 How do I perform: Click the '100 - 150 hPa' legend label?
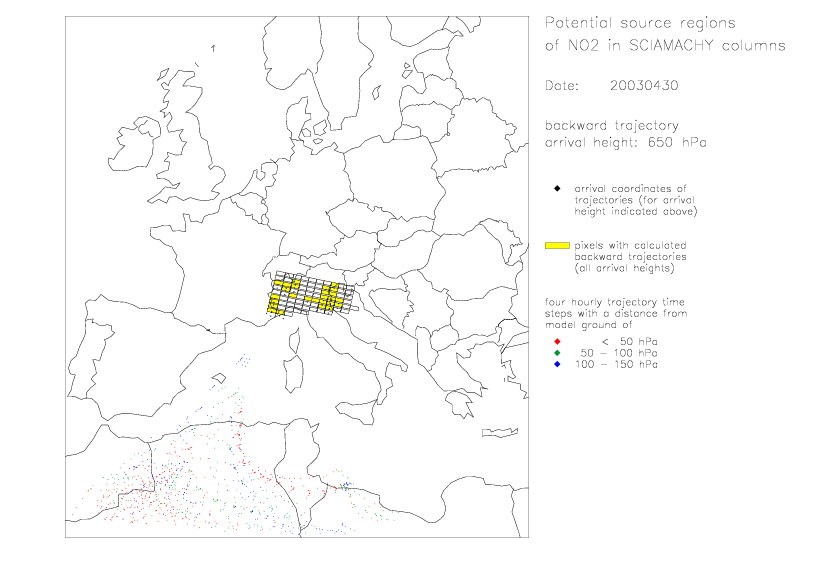(616, 364)
